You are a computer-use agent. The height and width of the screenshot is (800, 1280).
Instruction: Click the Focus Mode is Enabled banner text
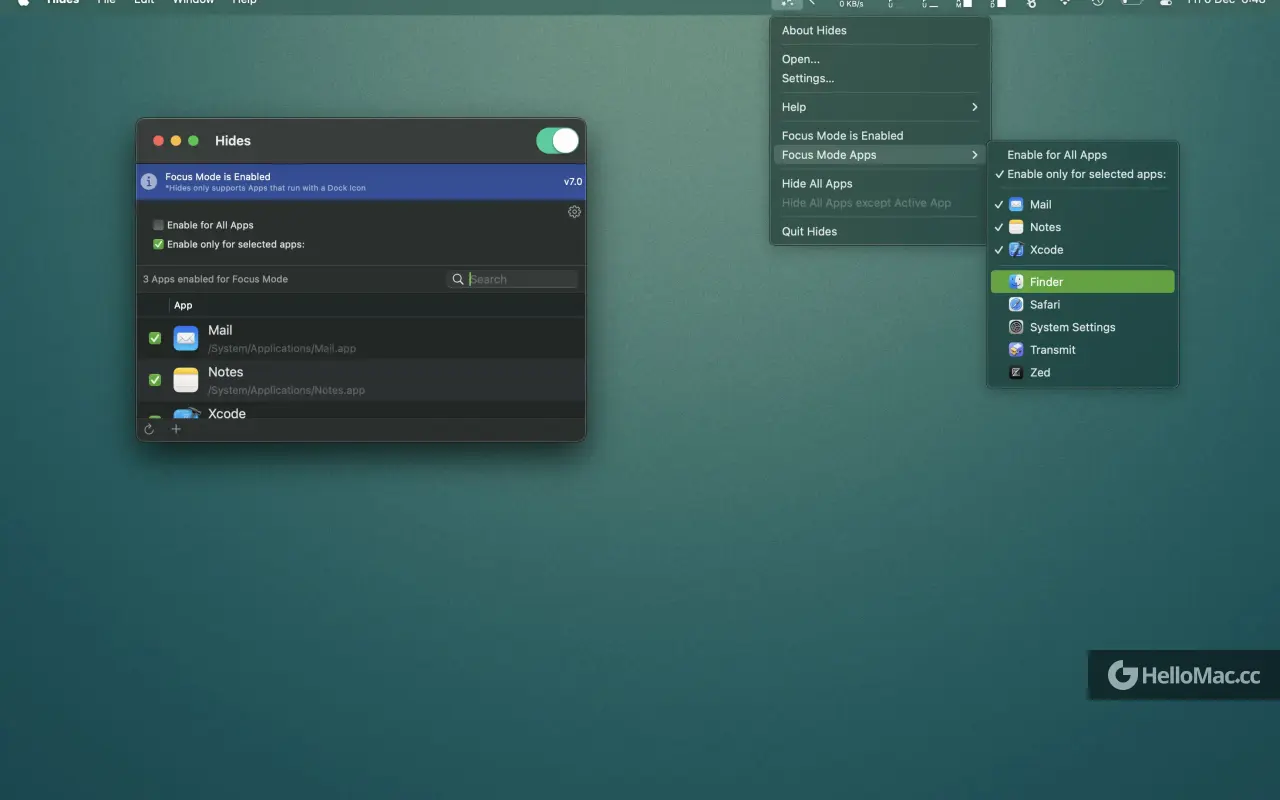click(218, 177)
